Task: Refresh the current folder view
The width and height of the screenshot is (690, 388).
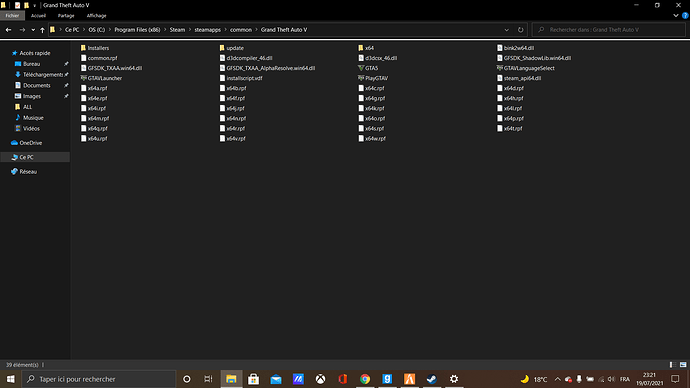Action: pyautogui.click(x=521, y=30)
